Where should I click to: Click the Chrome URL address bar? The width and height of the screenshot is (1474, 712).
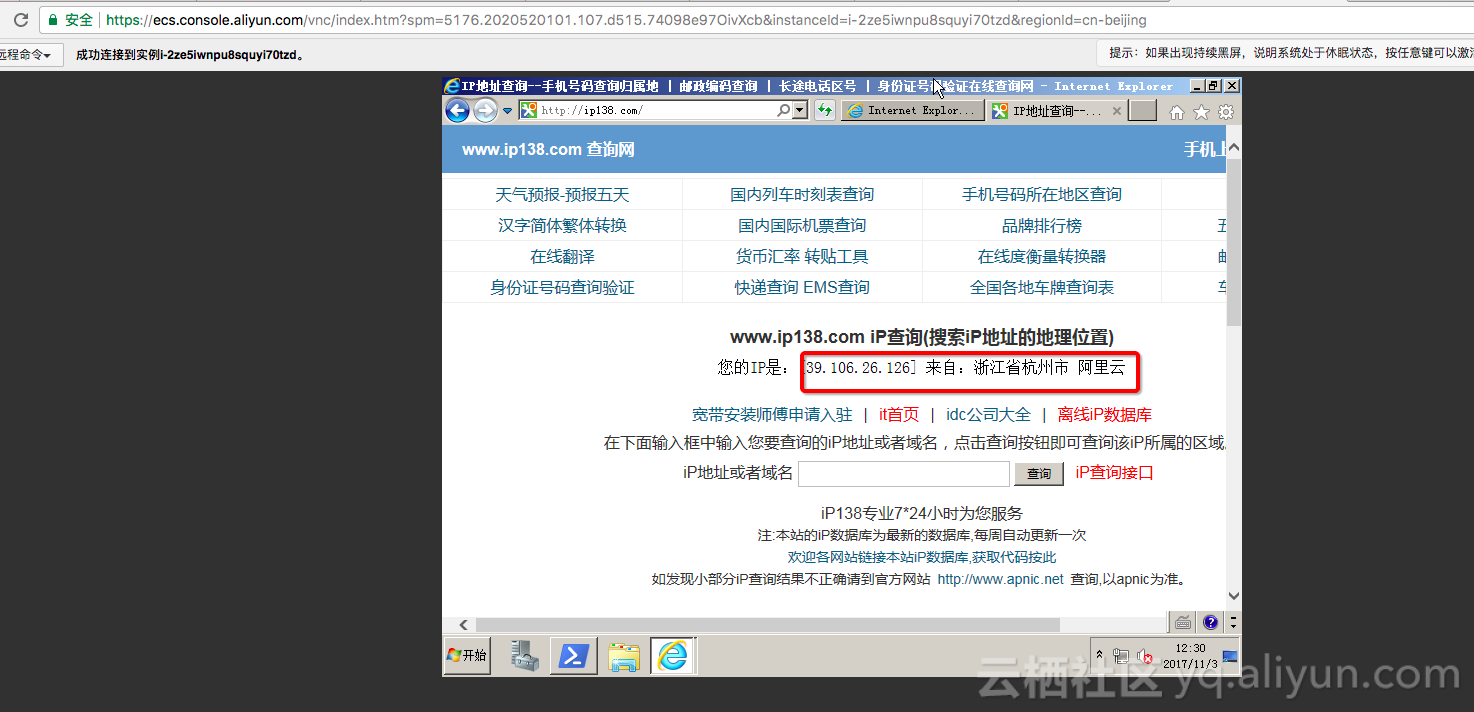[626, 20]
